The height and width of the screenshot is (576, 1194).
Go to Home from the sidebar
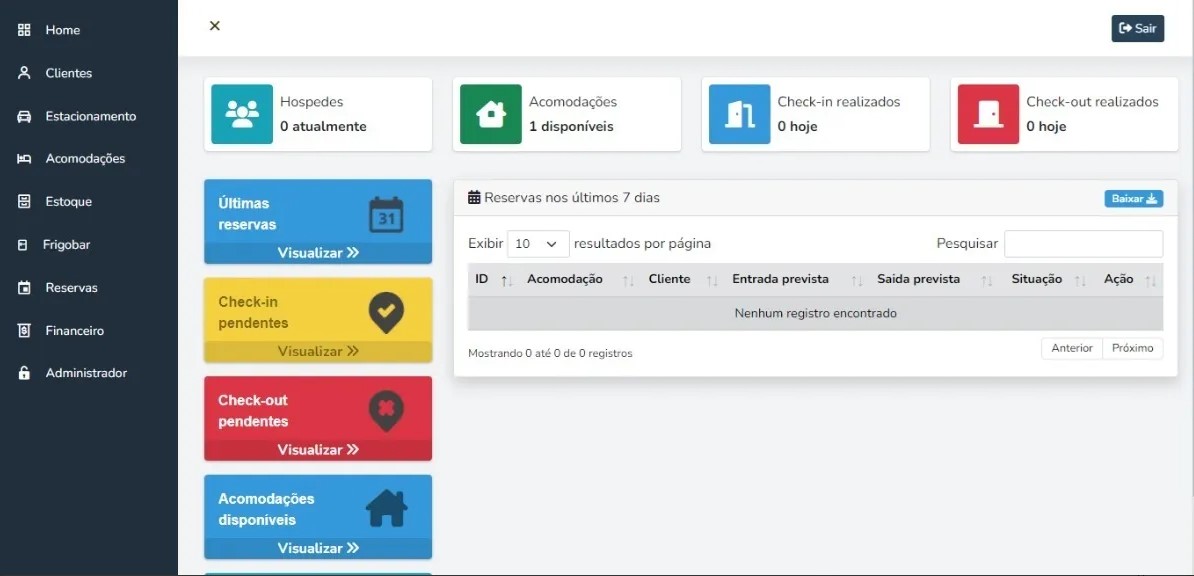point(22,29)
